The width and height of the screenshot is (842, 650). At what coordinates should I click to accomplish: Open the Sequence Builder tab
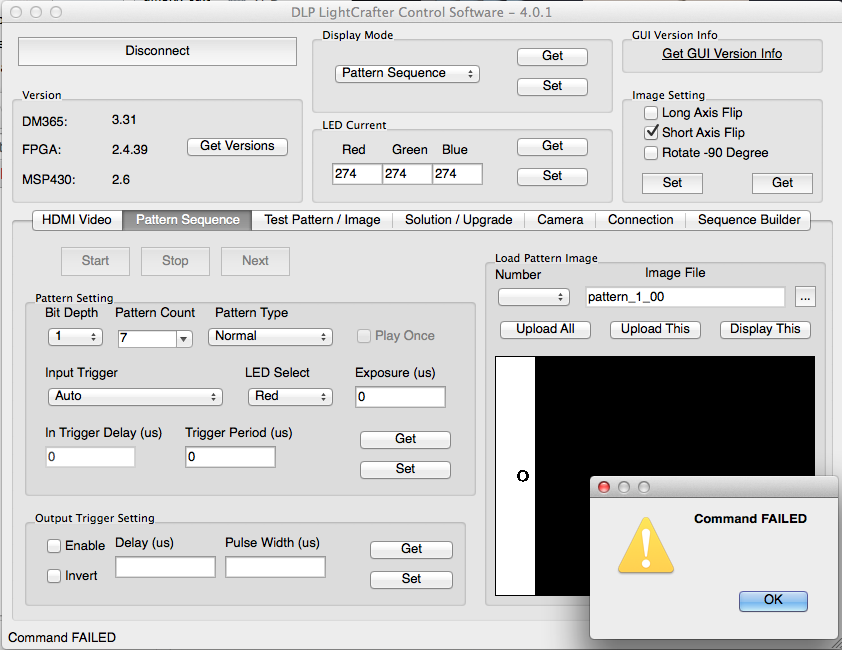click(749, 220)
